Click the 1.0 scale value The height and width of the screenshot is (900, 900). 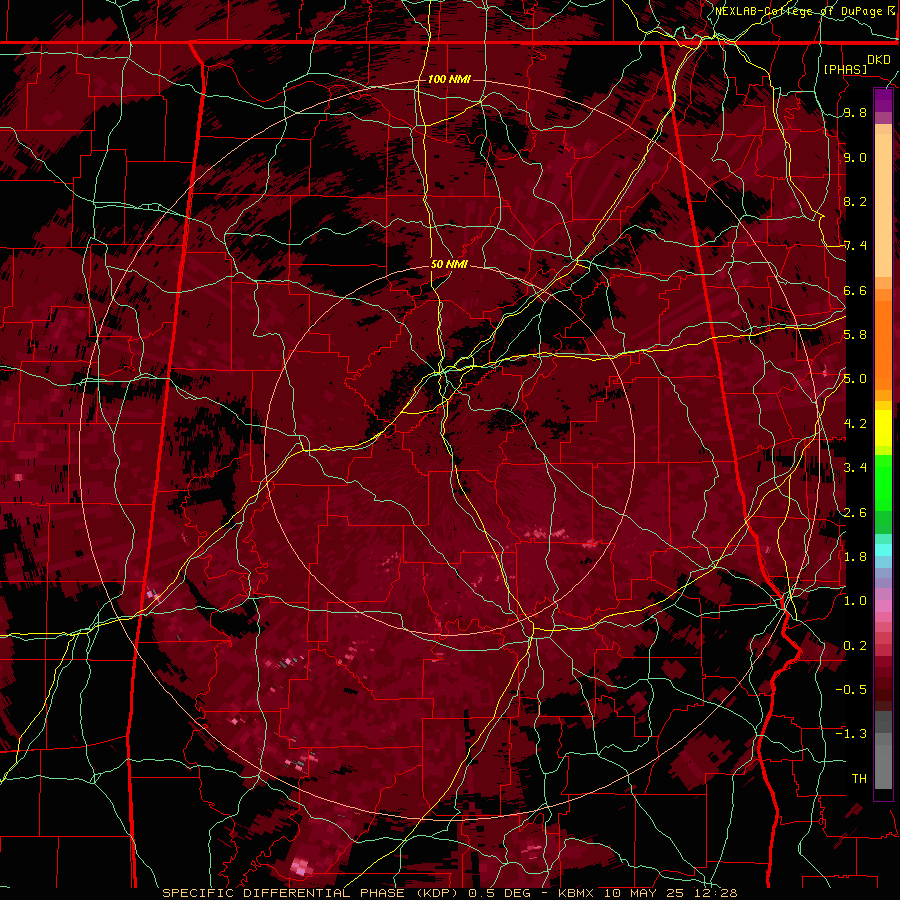855,601
